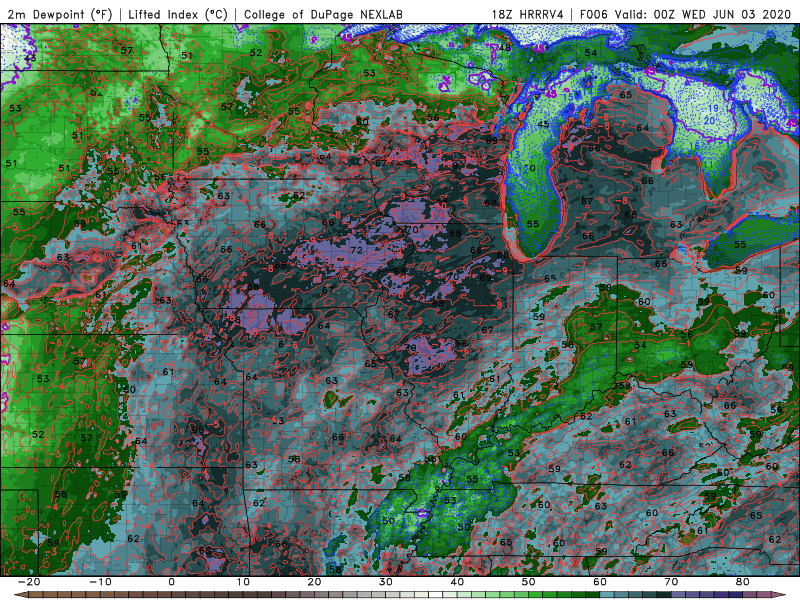Click the 0 label on color scale
This screenshot has height=600, width=800.
tap(171, 582)
